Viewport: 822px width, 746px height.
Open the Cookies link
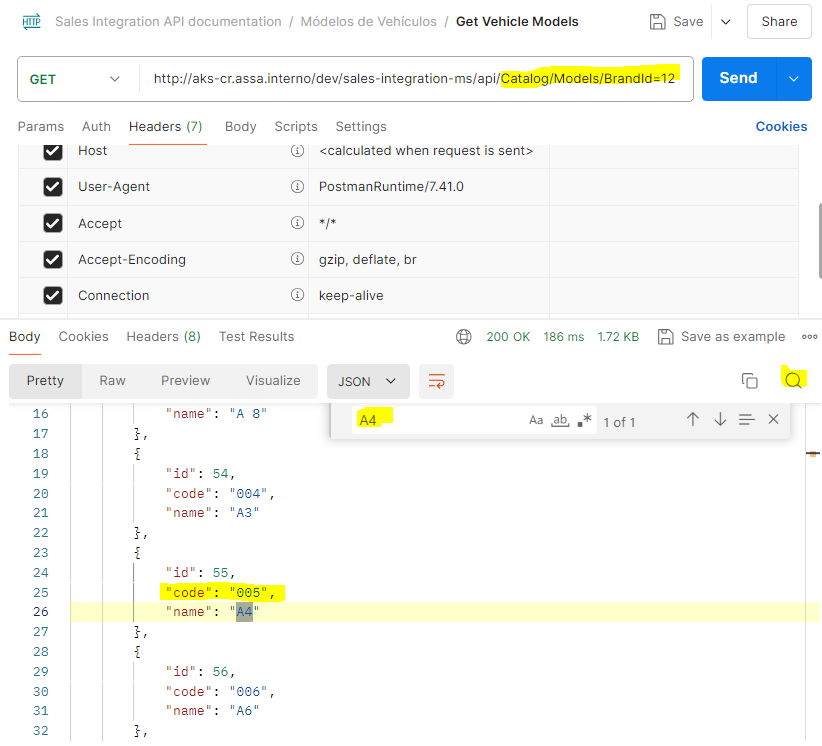781,127
